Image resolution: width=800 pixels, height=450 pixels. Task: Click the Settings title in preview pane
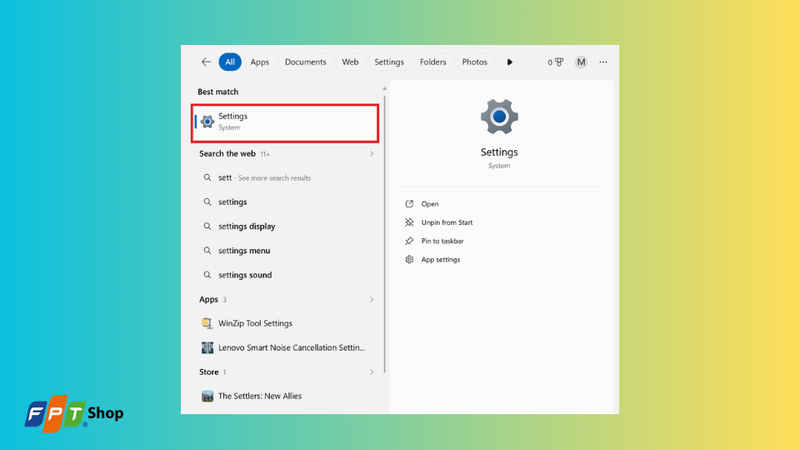[x=499, y=152]
